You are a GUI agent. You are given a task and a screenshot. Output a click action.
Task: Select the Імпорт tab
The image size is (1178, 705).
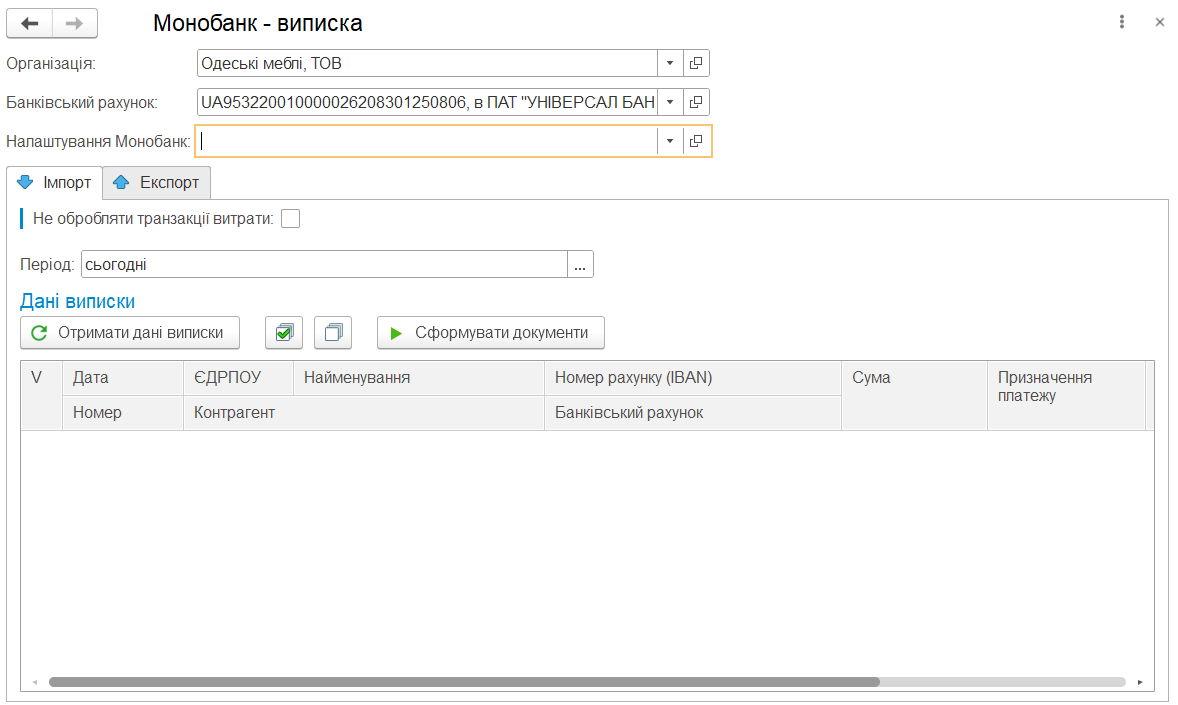pyautogui.click(x=55, y=183)
